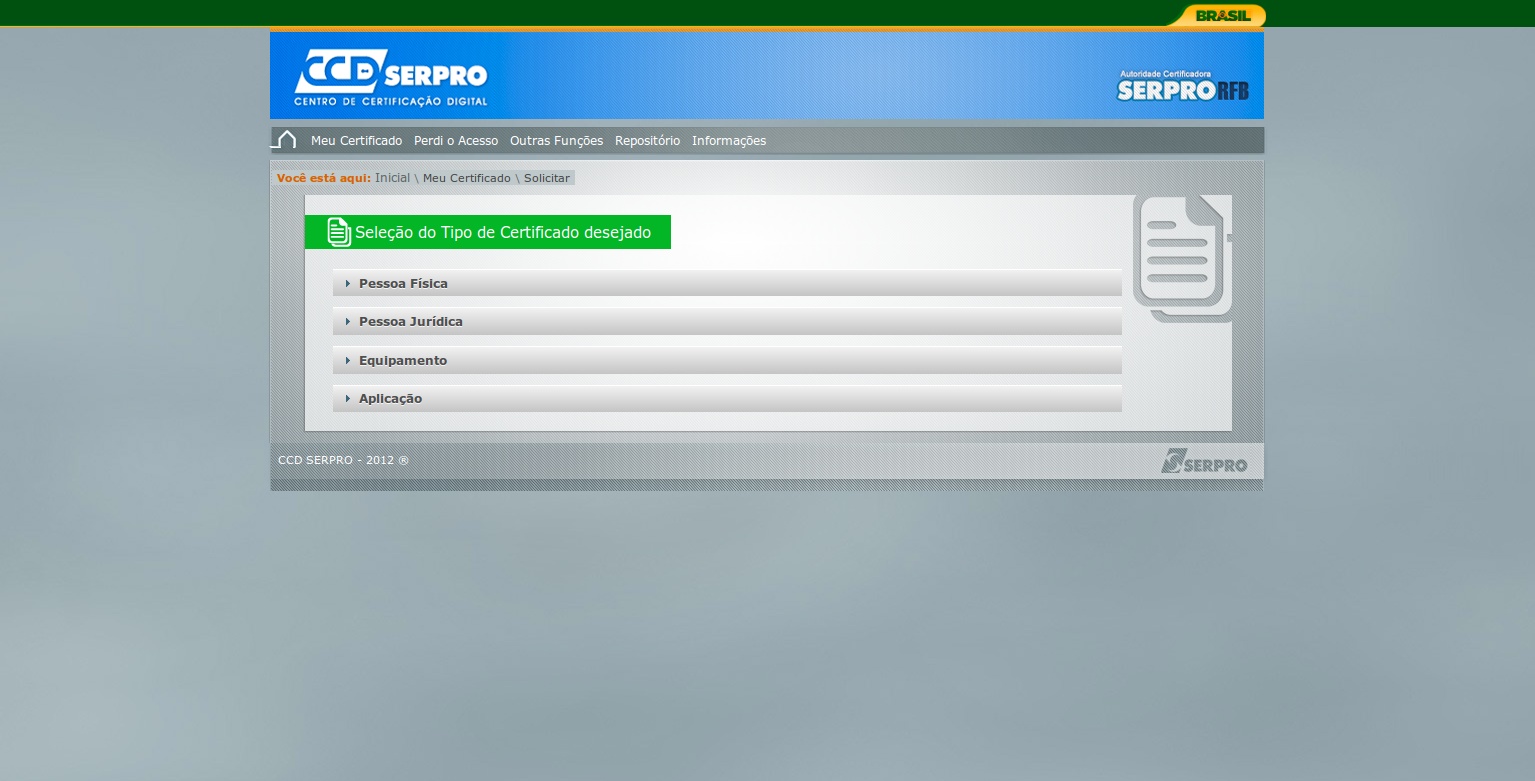Click Solicitar in the breadcrumb trail

point(547,178)
